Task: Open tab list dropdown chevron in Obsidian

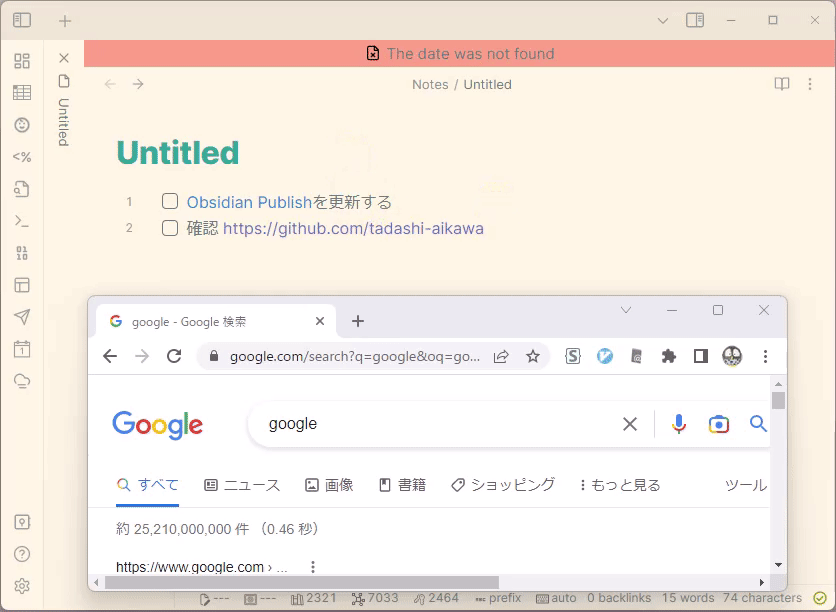Action: (x=663, y=21)
